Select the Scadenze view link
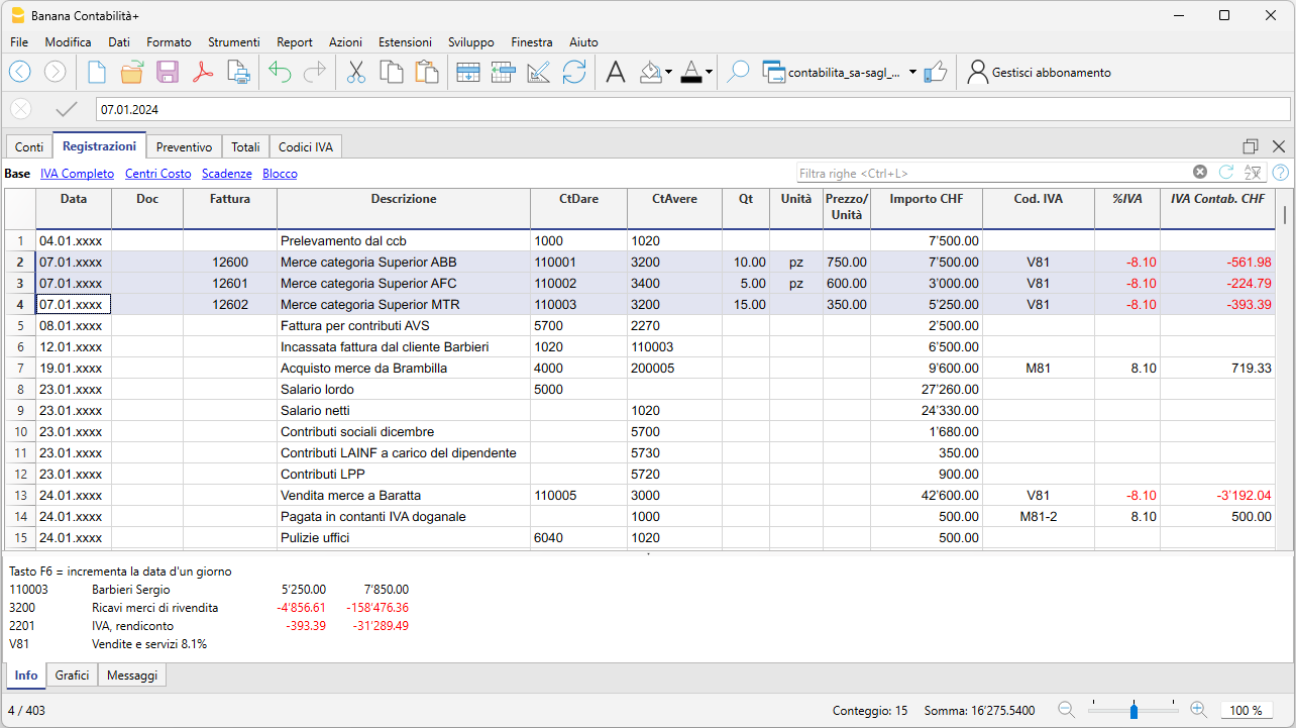The height and width of the screenshot is (728, 1296). (x=227, y=174)
